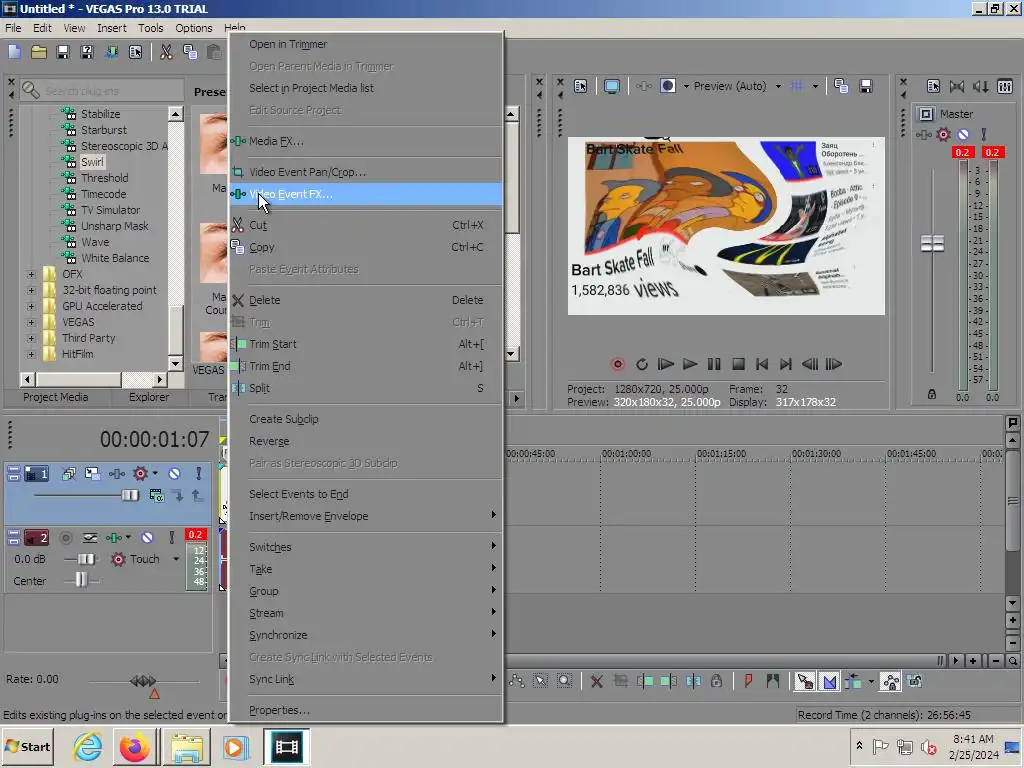Open Auto Ripple mode dropdown arrow

pos(871,682)
